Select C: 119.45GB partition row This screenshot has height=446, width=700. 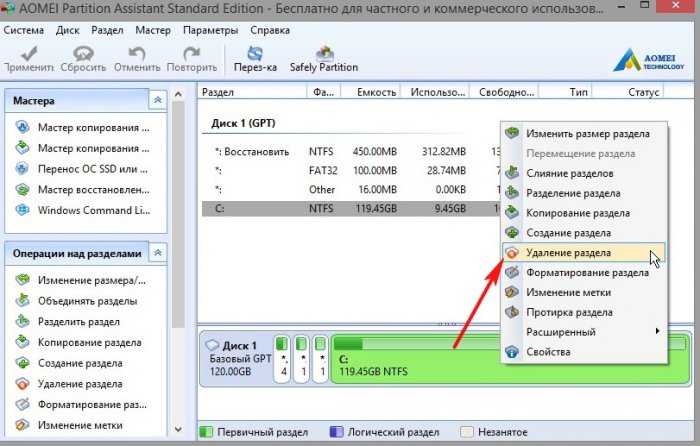click(x=351, y=208)
